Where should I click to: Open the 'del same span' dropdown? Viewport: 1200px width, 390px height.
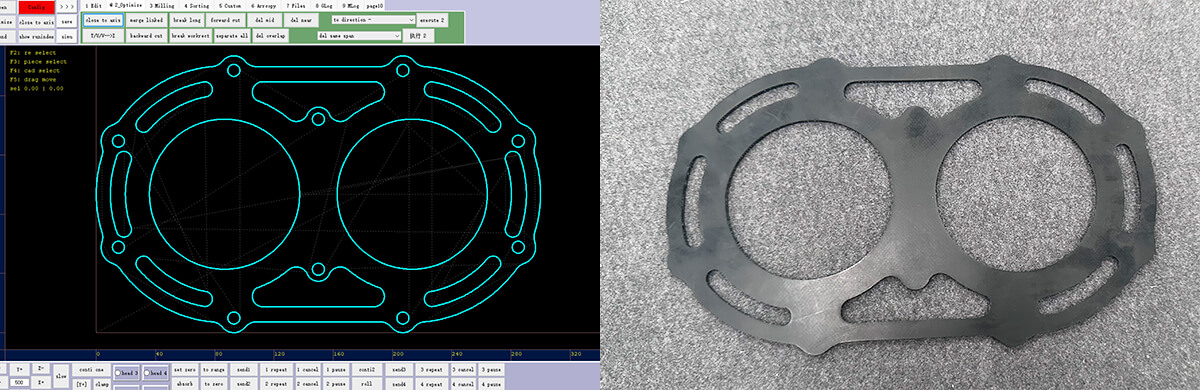click(359, 36)
